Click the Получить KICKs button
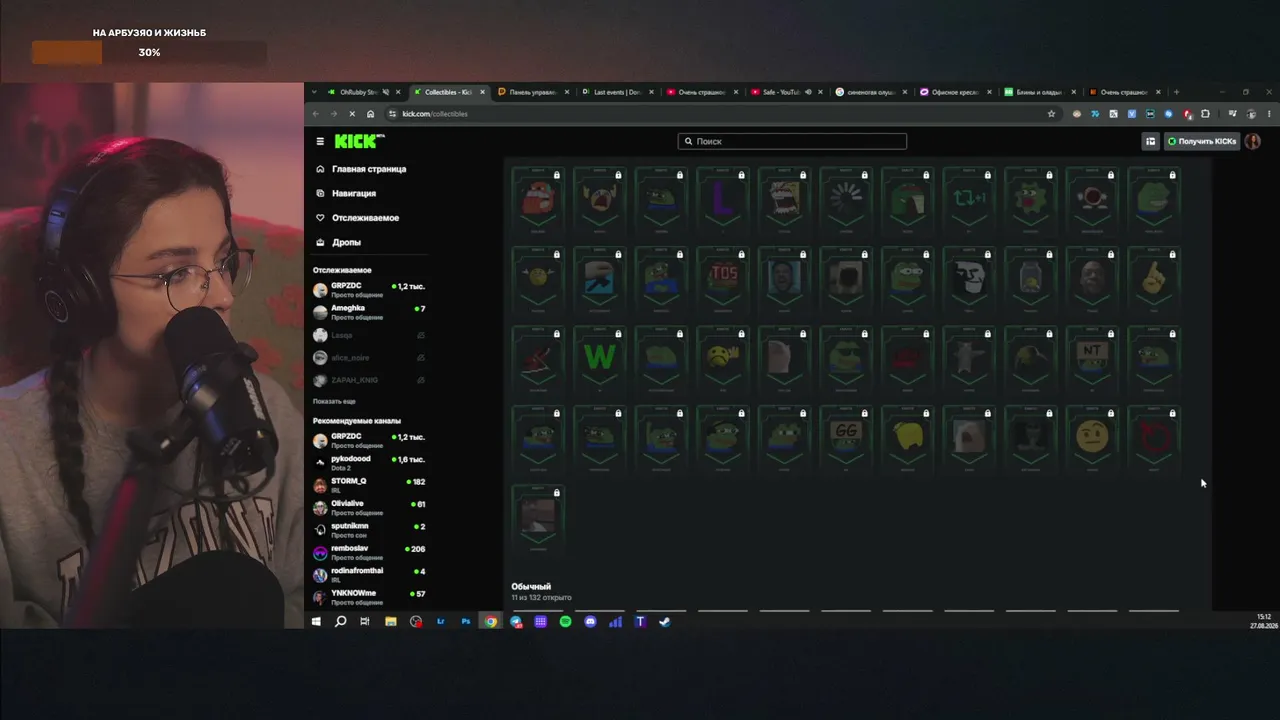This screenshot has width=1280, height=720. pyautogui.click(x=1203, y=141)
